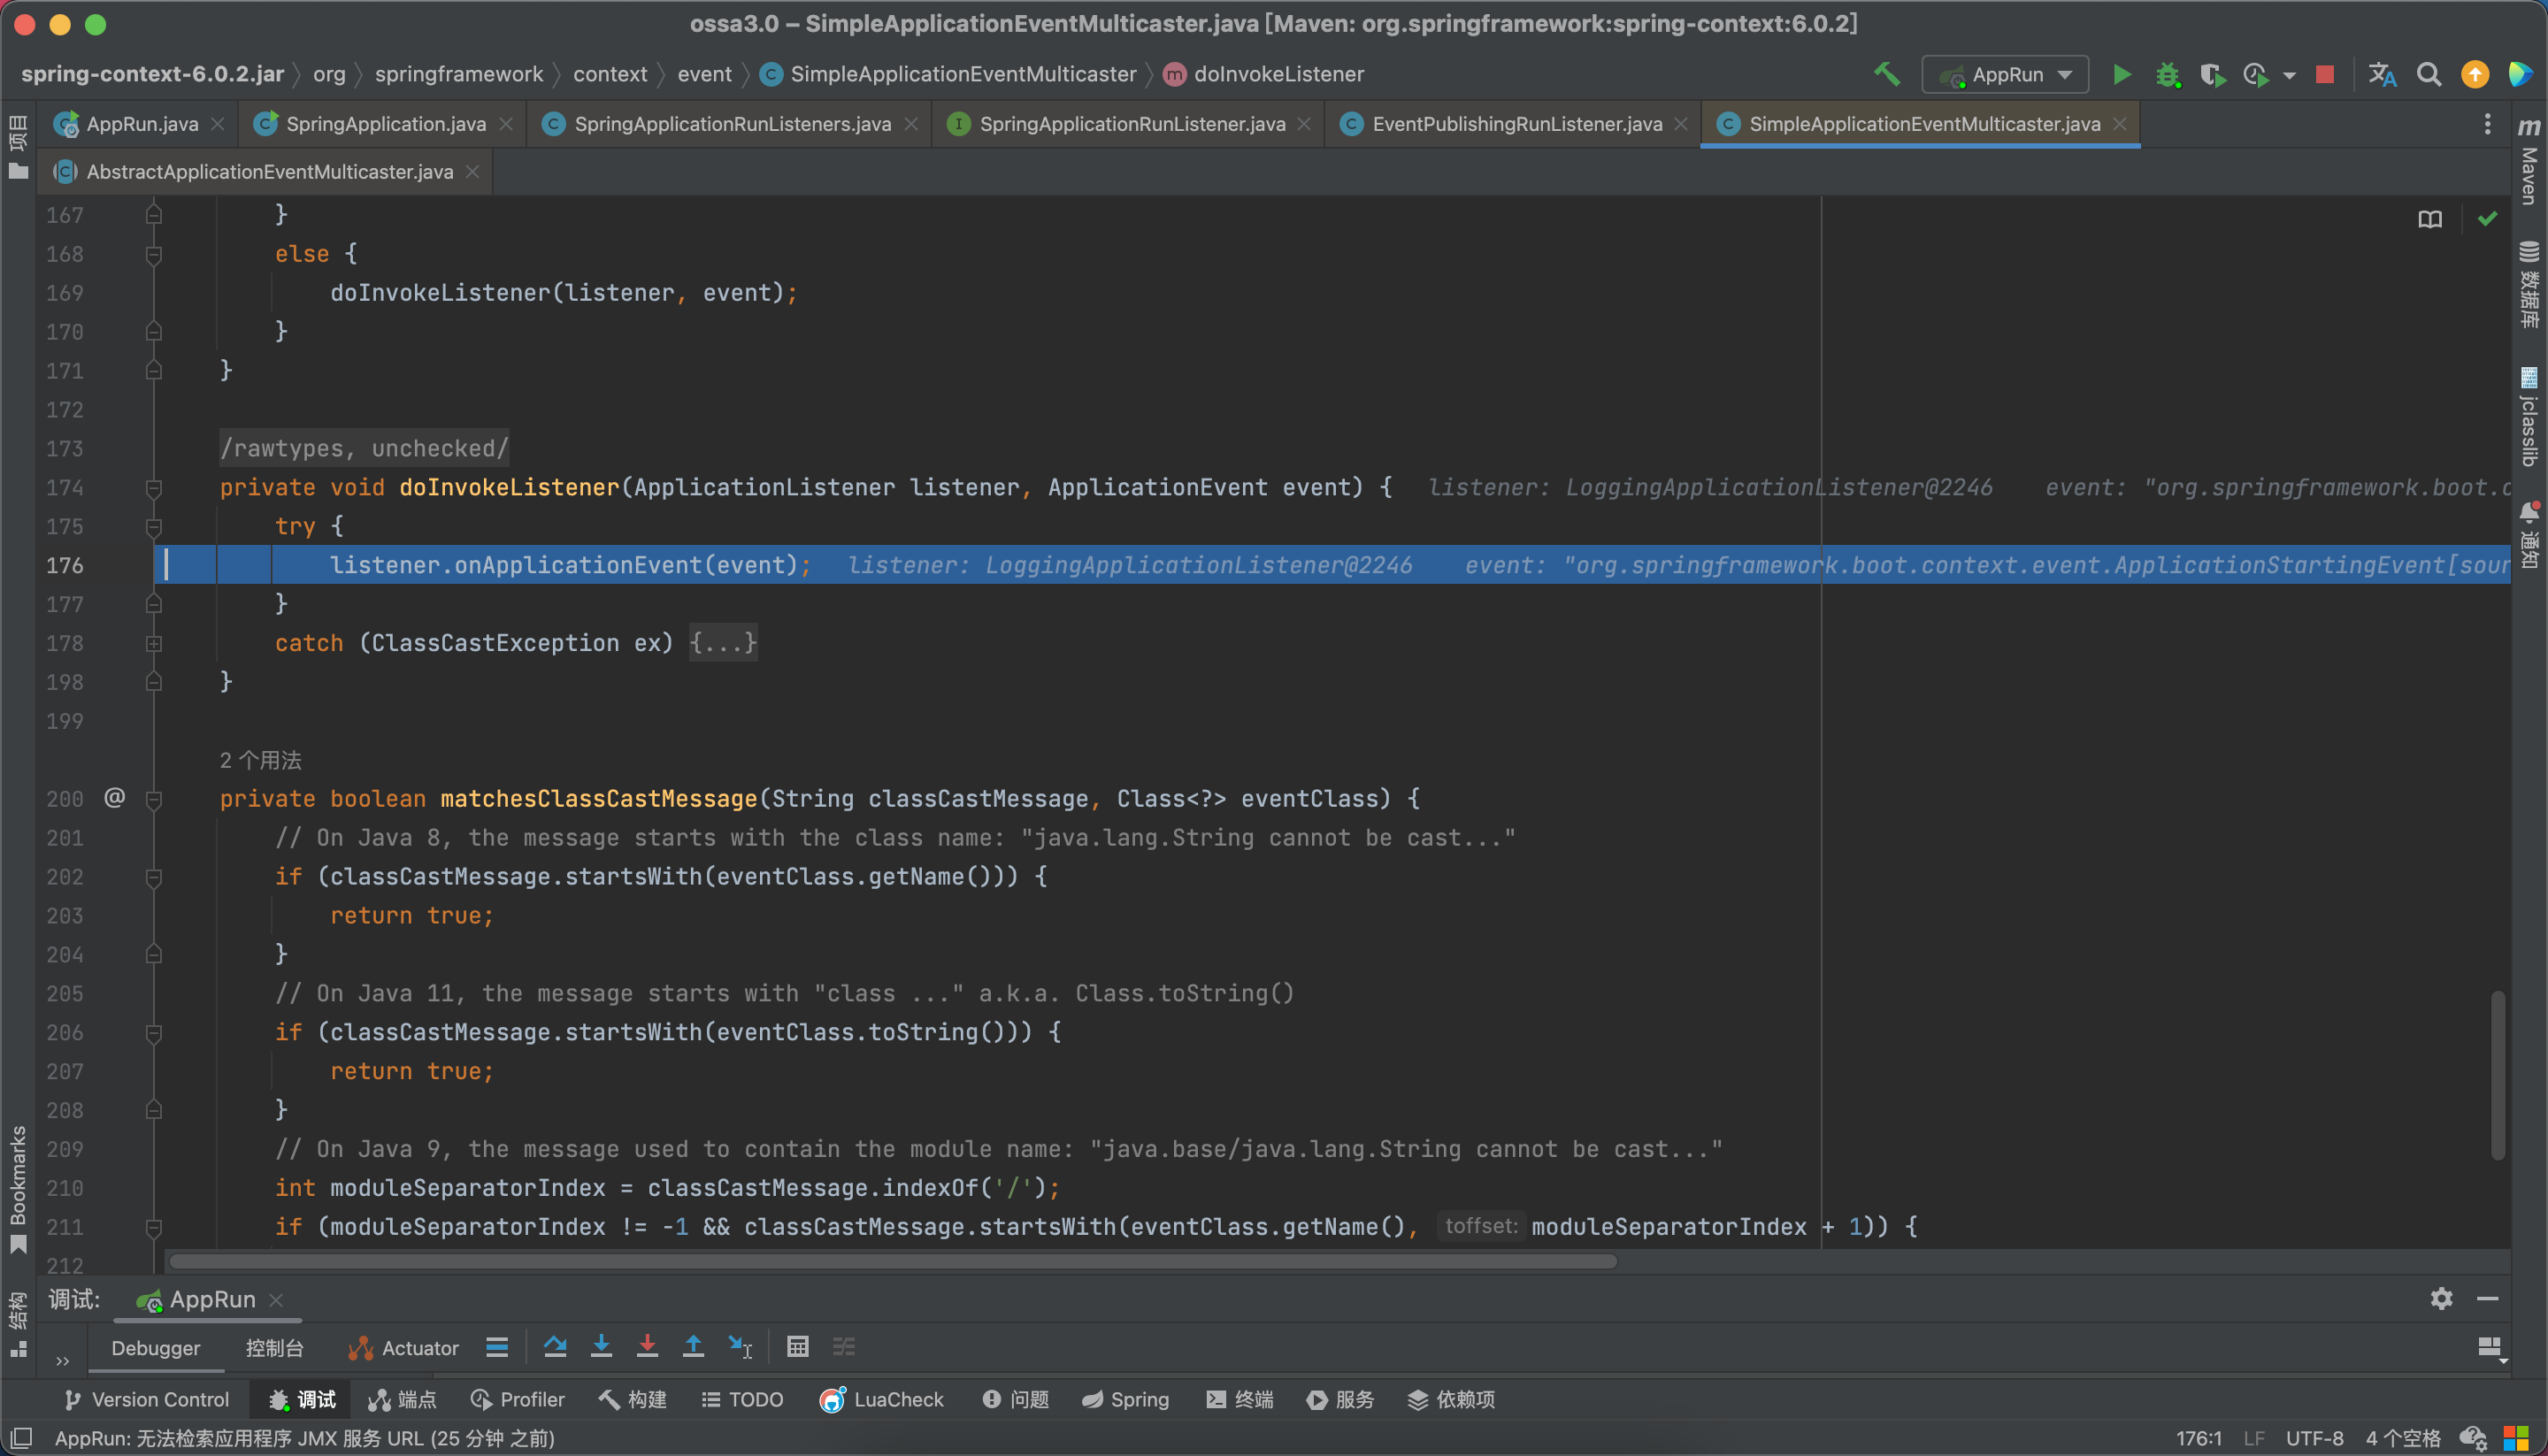Viewport: 2548px width, 1456px height.
Task: Stop the running AppRun process
Action: [2325, 75]
